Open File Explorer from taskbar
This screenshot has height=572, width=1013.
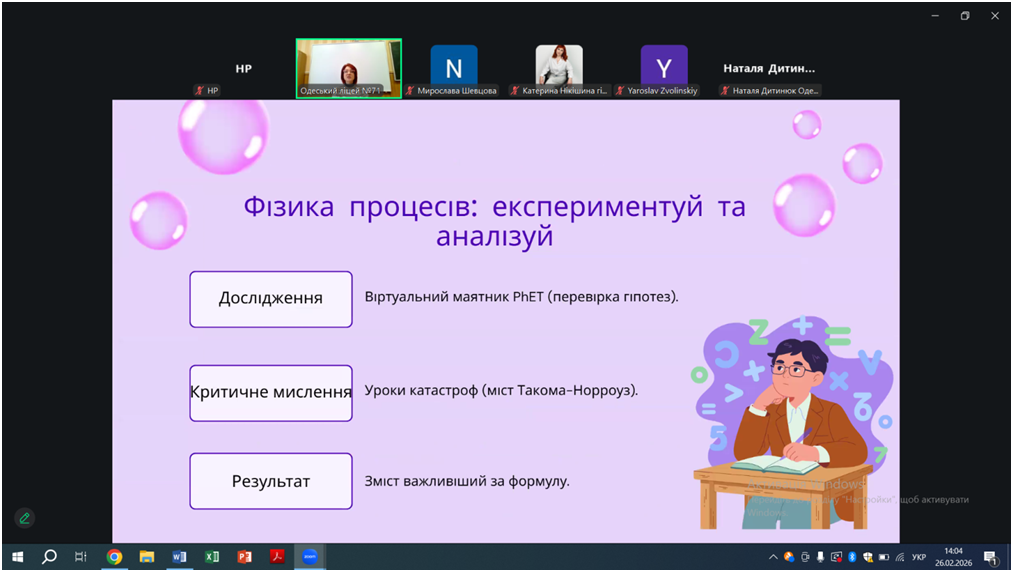147,557
